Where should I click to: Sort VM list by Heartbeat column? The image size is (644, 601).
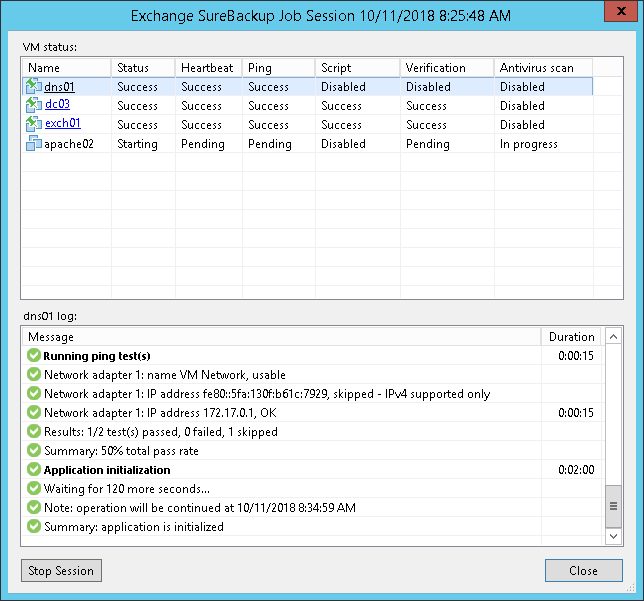point(207,68)
